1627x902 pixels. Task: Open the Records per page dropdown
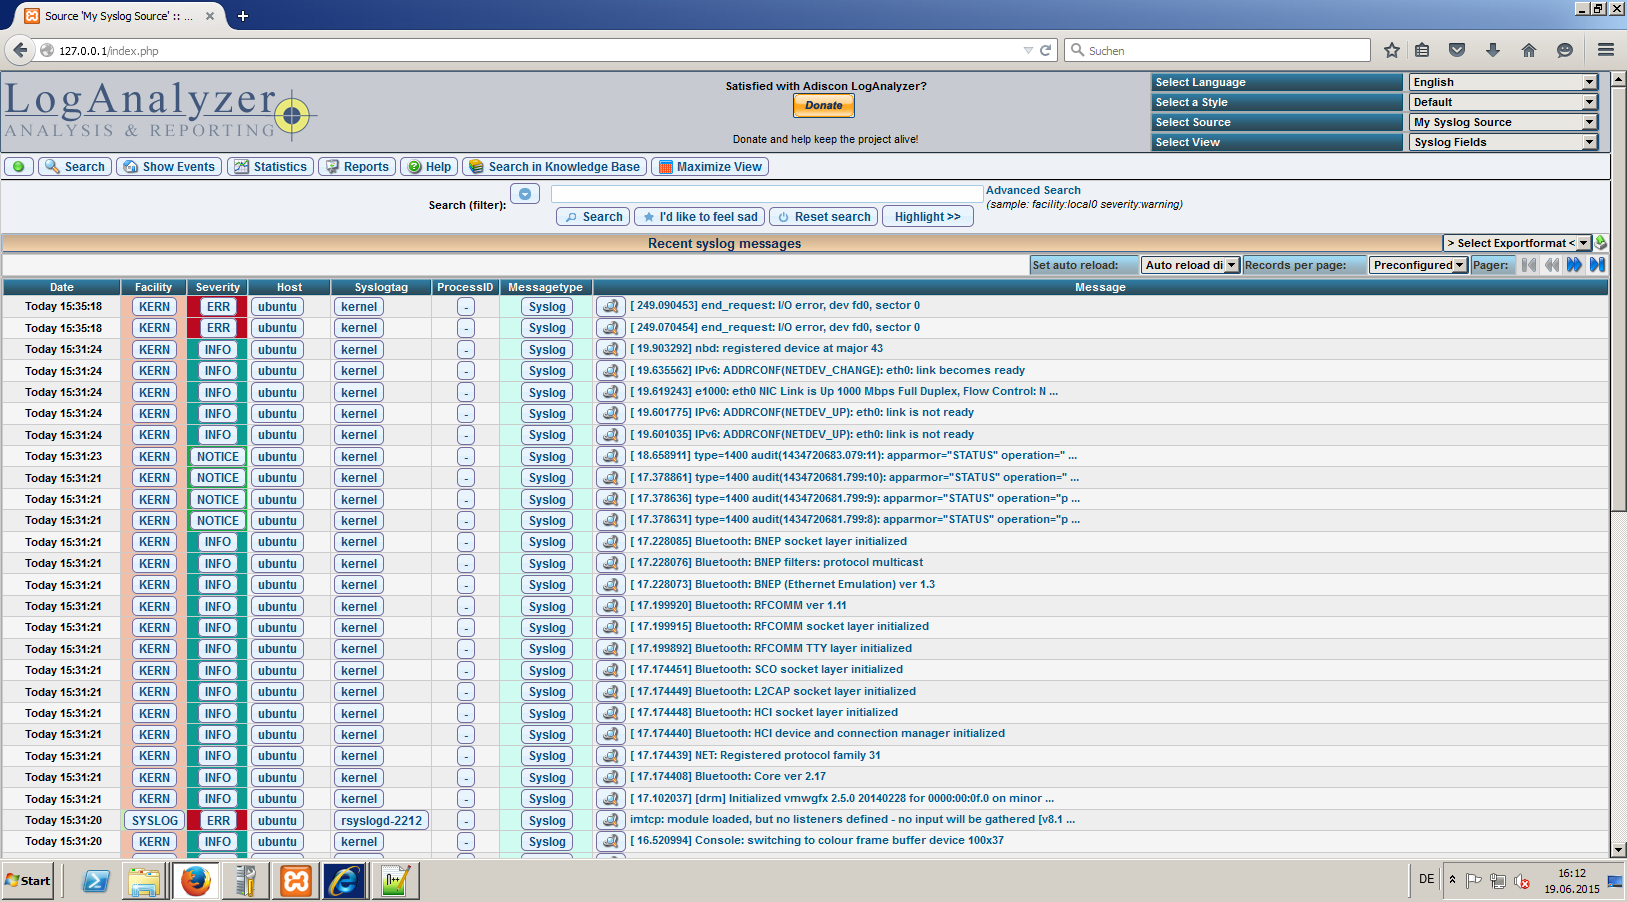pos(1418,265)
